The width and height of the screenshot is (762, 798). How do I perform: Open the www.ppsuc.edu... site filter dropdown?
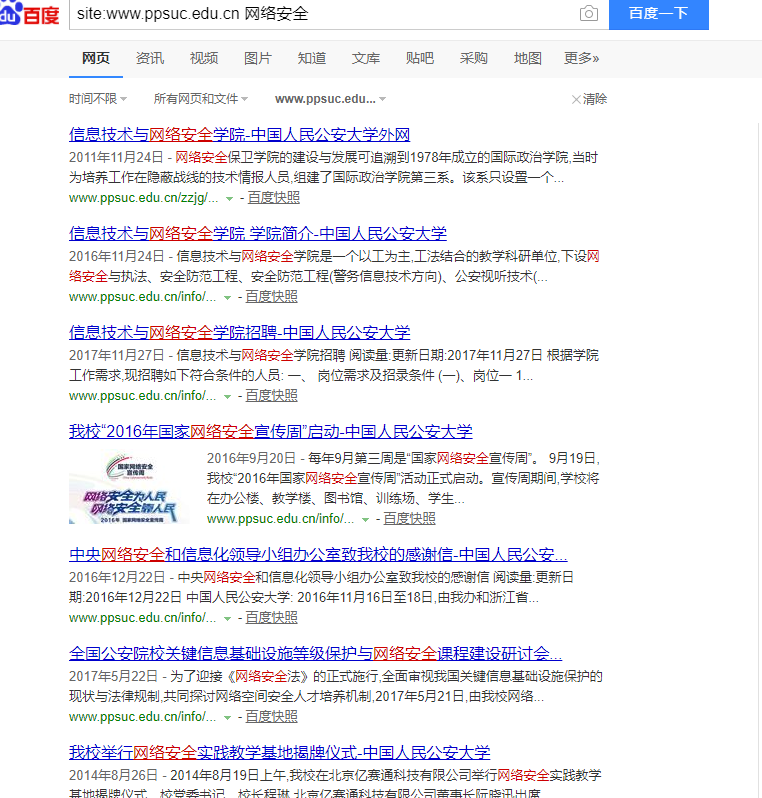[330, 99]
